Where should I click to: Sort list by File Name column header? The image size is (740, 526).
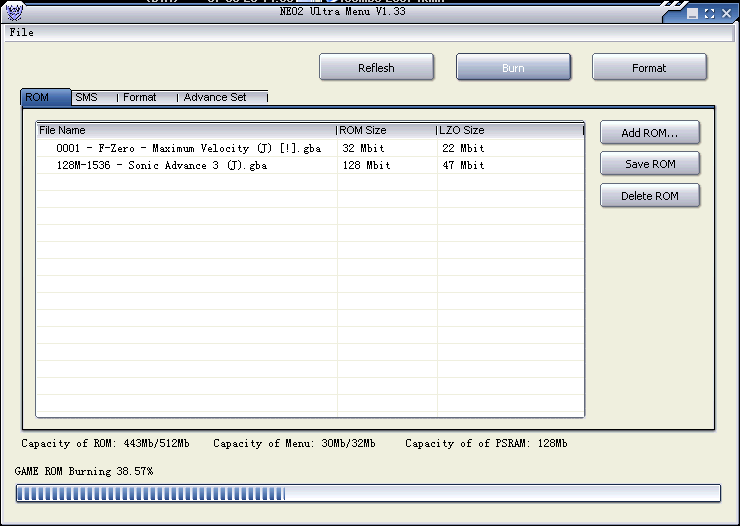pos(185,130)
